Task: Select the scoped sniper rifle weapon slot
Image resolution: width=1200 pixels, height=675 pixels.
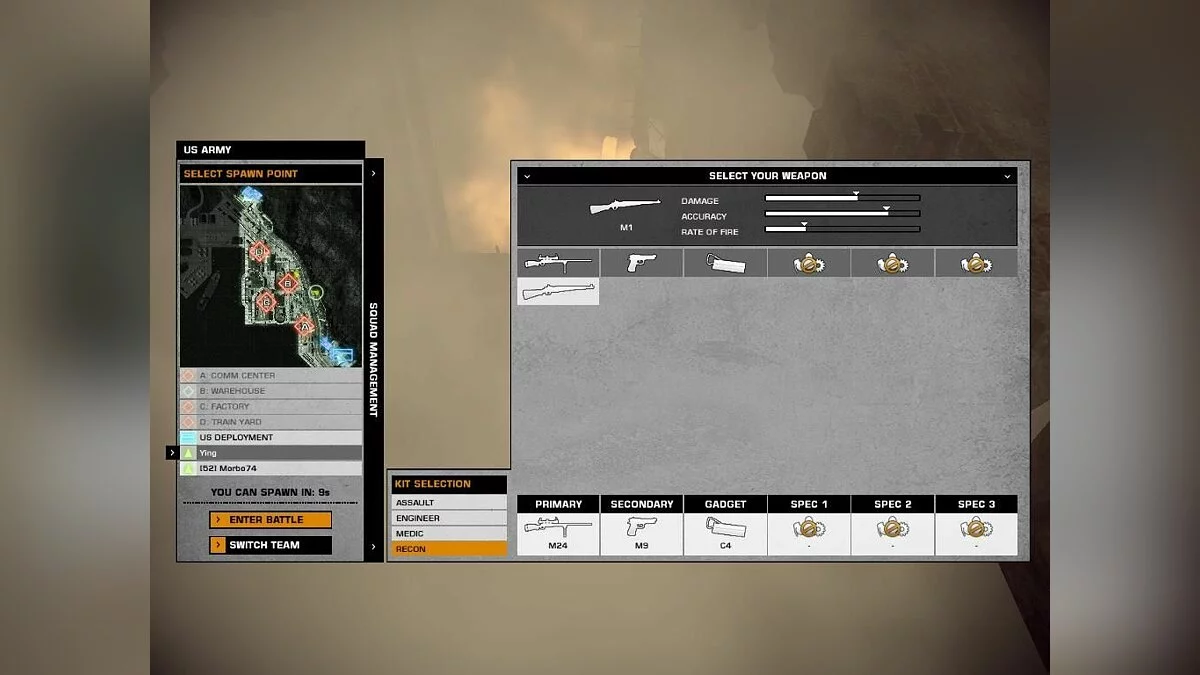Action: [x=557, y=262]
